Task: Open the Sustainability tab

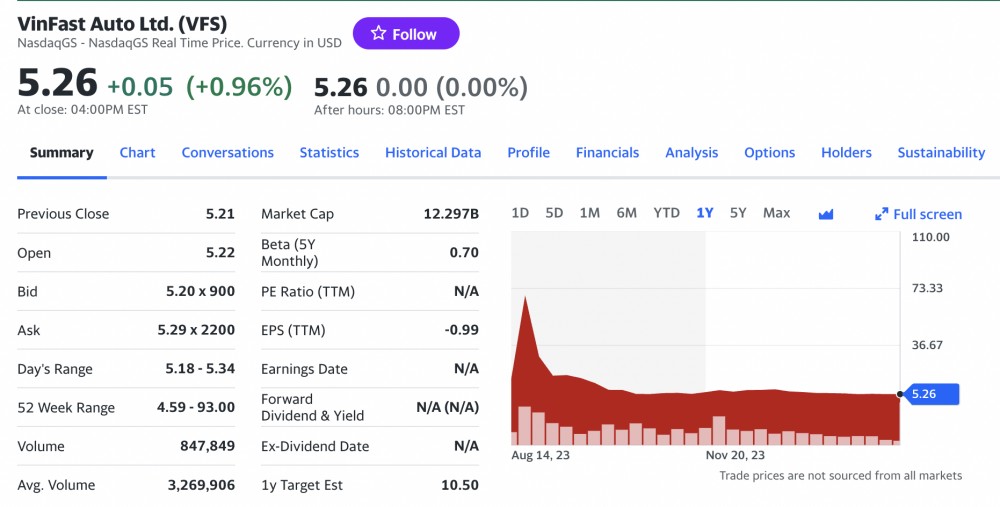Action: [941, 152]
